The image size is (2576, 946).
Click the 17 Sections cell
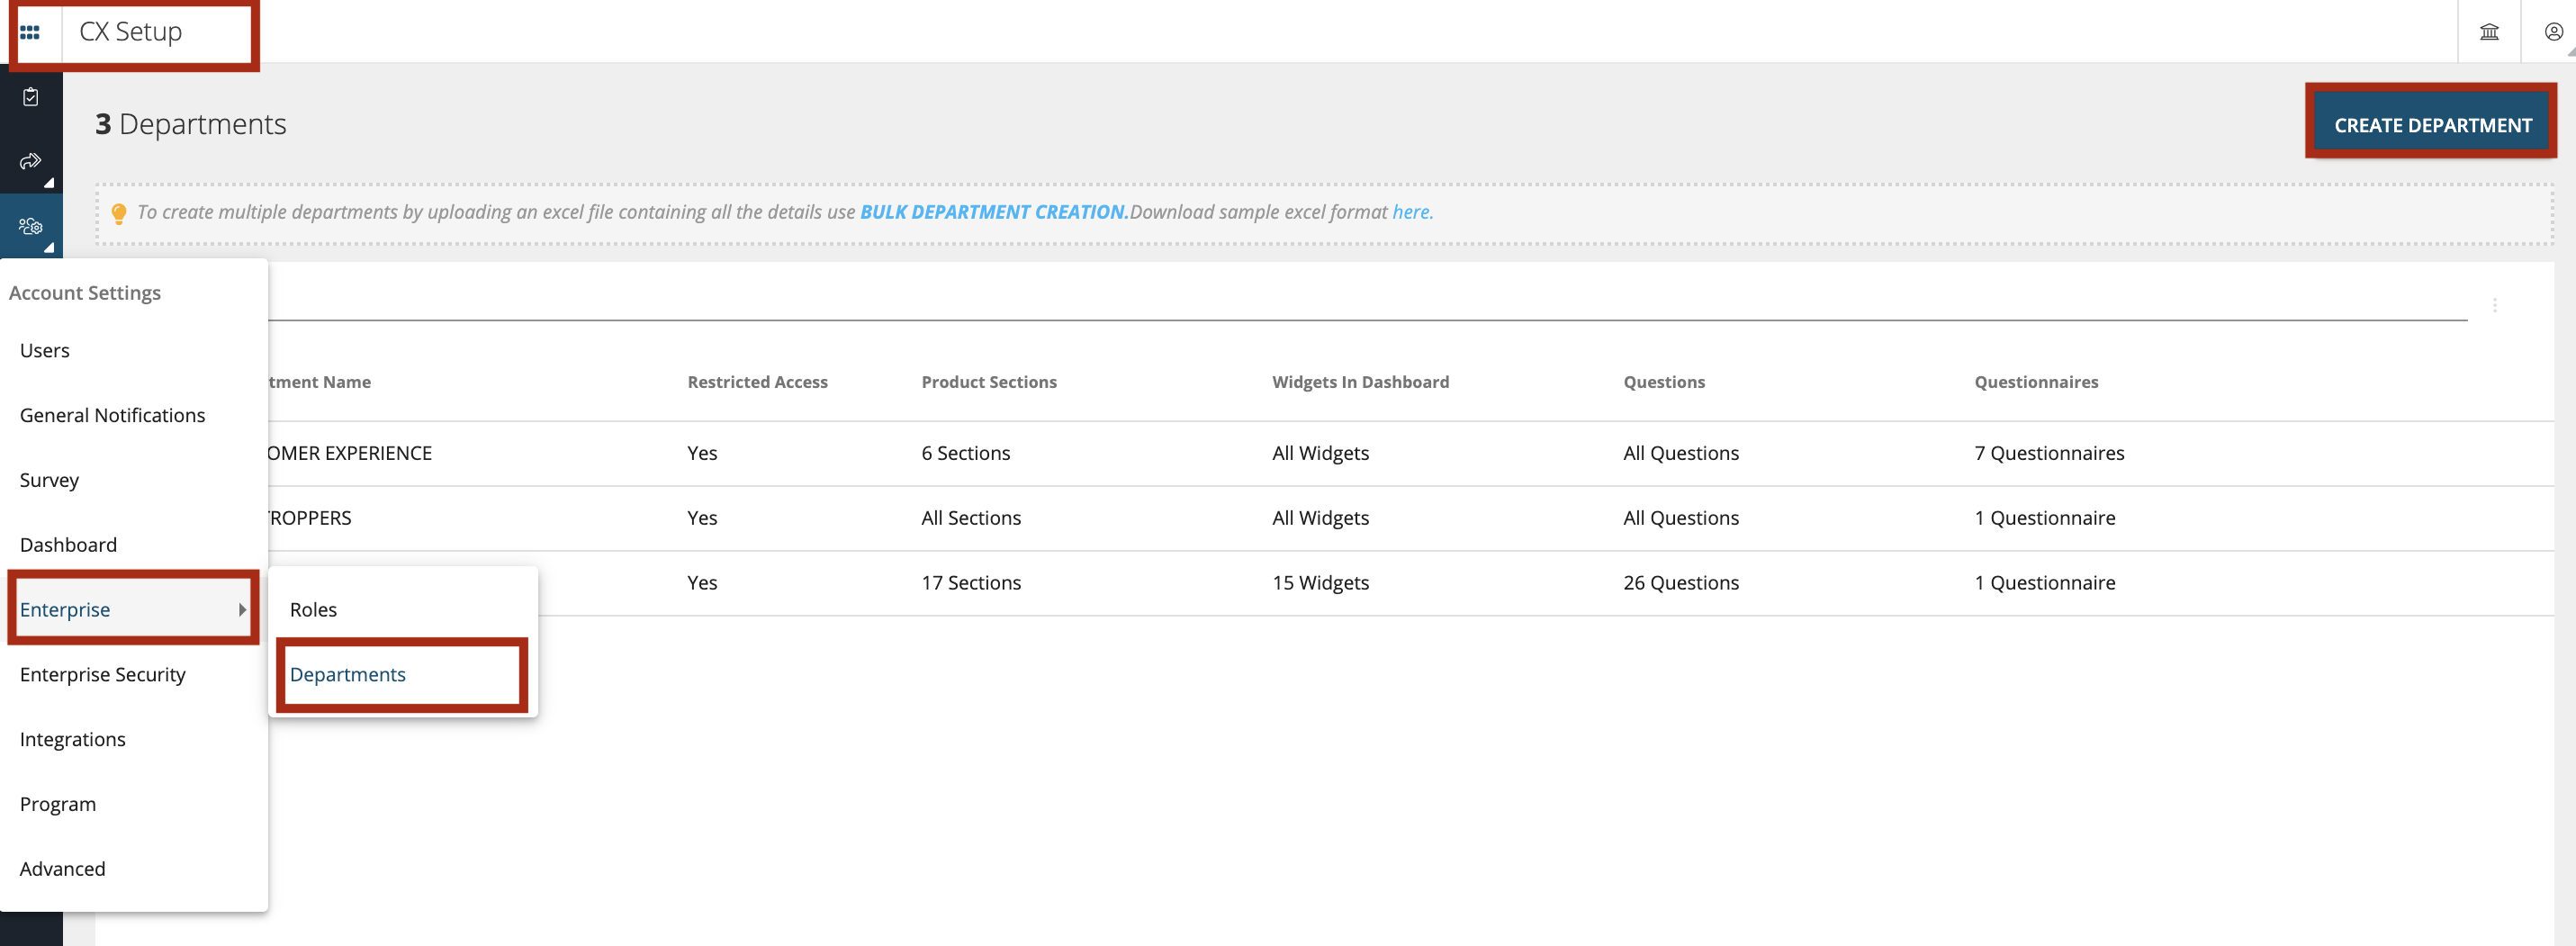971,583
